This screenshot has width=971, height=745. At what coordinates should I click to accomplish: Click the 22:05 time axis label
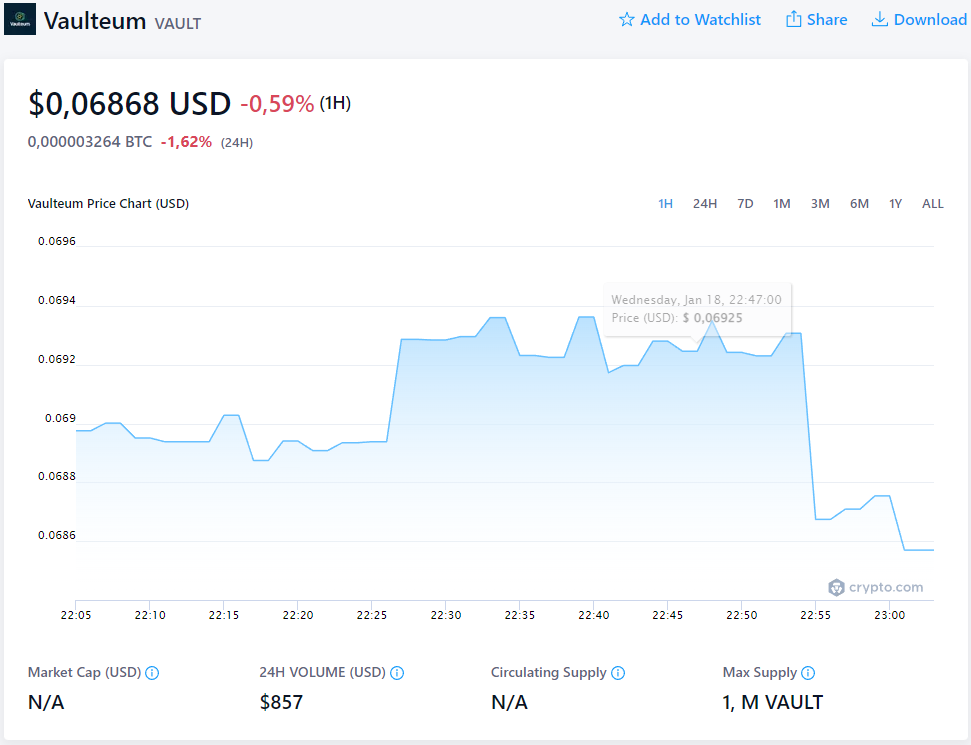pos(76,615)
